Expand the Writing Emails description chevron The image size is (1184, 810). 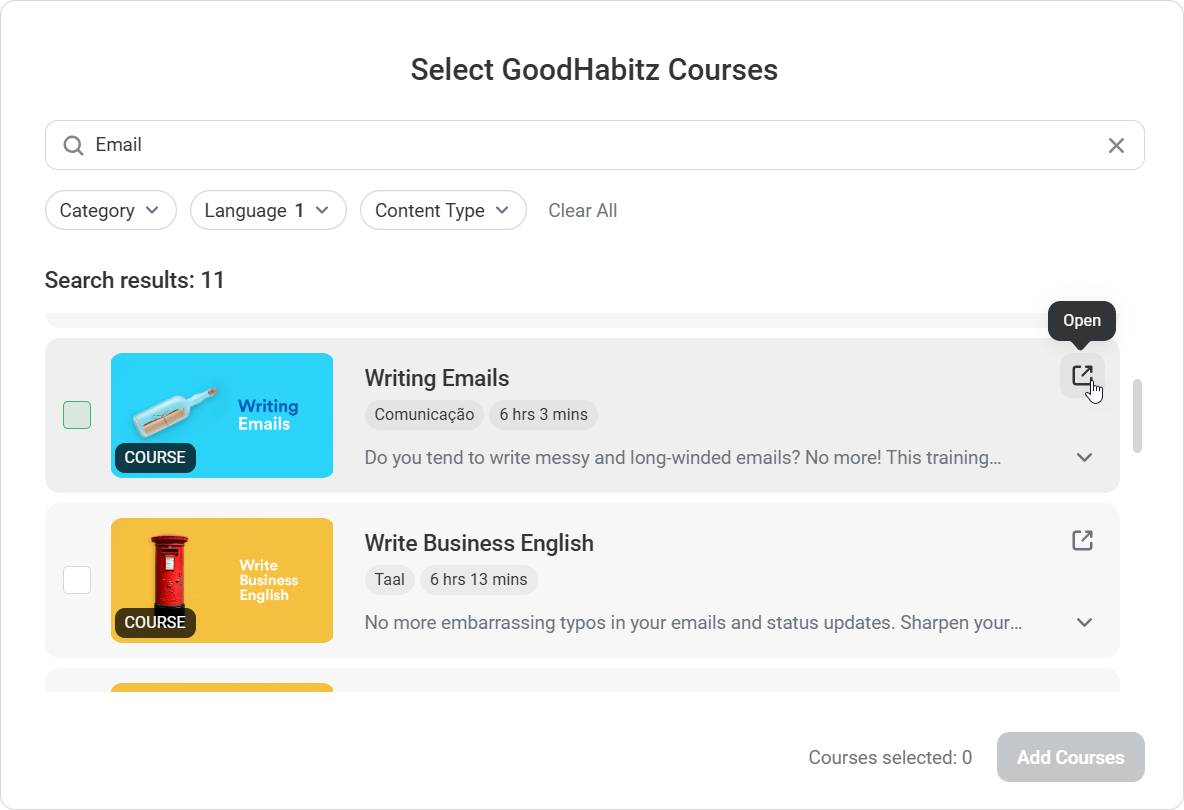[1084, 457]
